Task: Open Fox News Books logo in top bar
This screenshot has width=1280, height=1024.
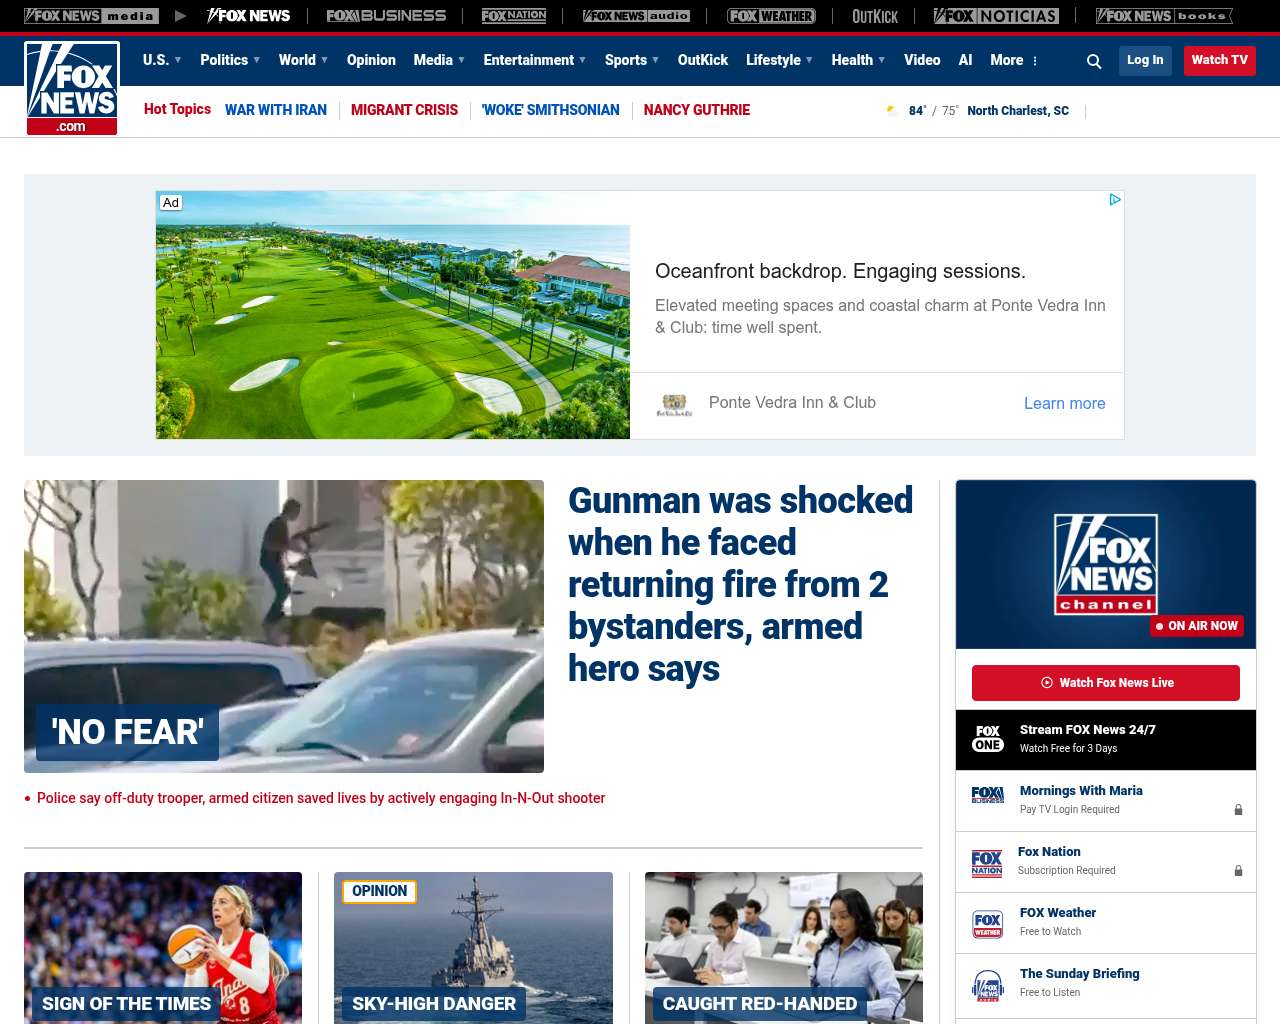Action: 1164,16
